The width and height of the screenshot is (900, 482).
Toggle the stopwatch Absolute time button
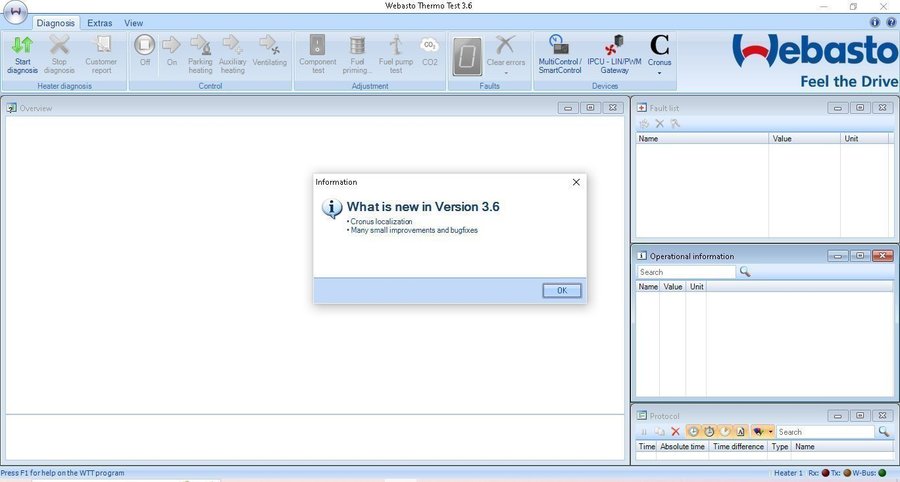click(x=709, y=432)
